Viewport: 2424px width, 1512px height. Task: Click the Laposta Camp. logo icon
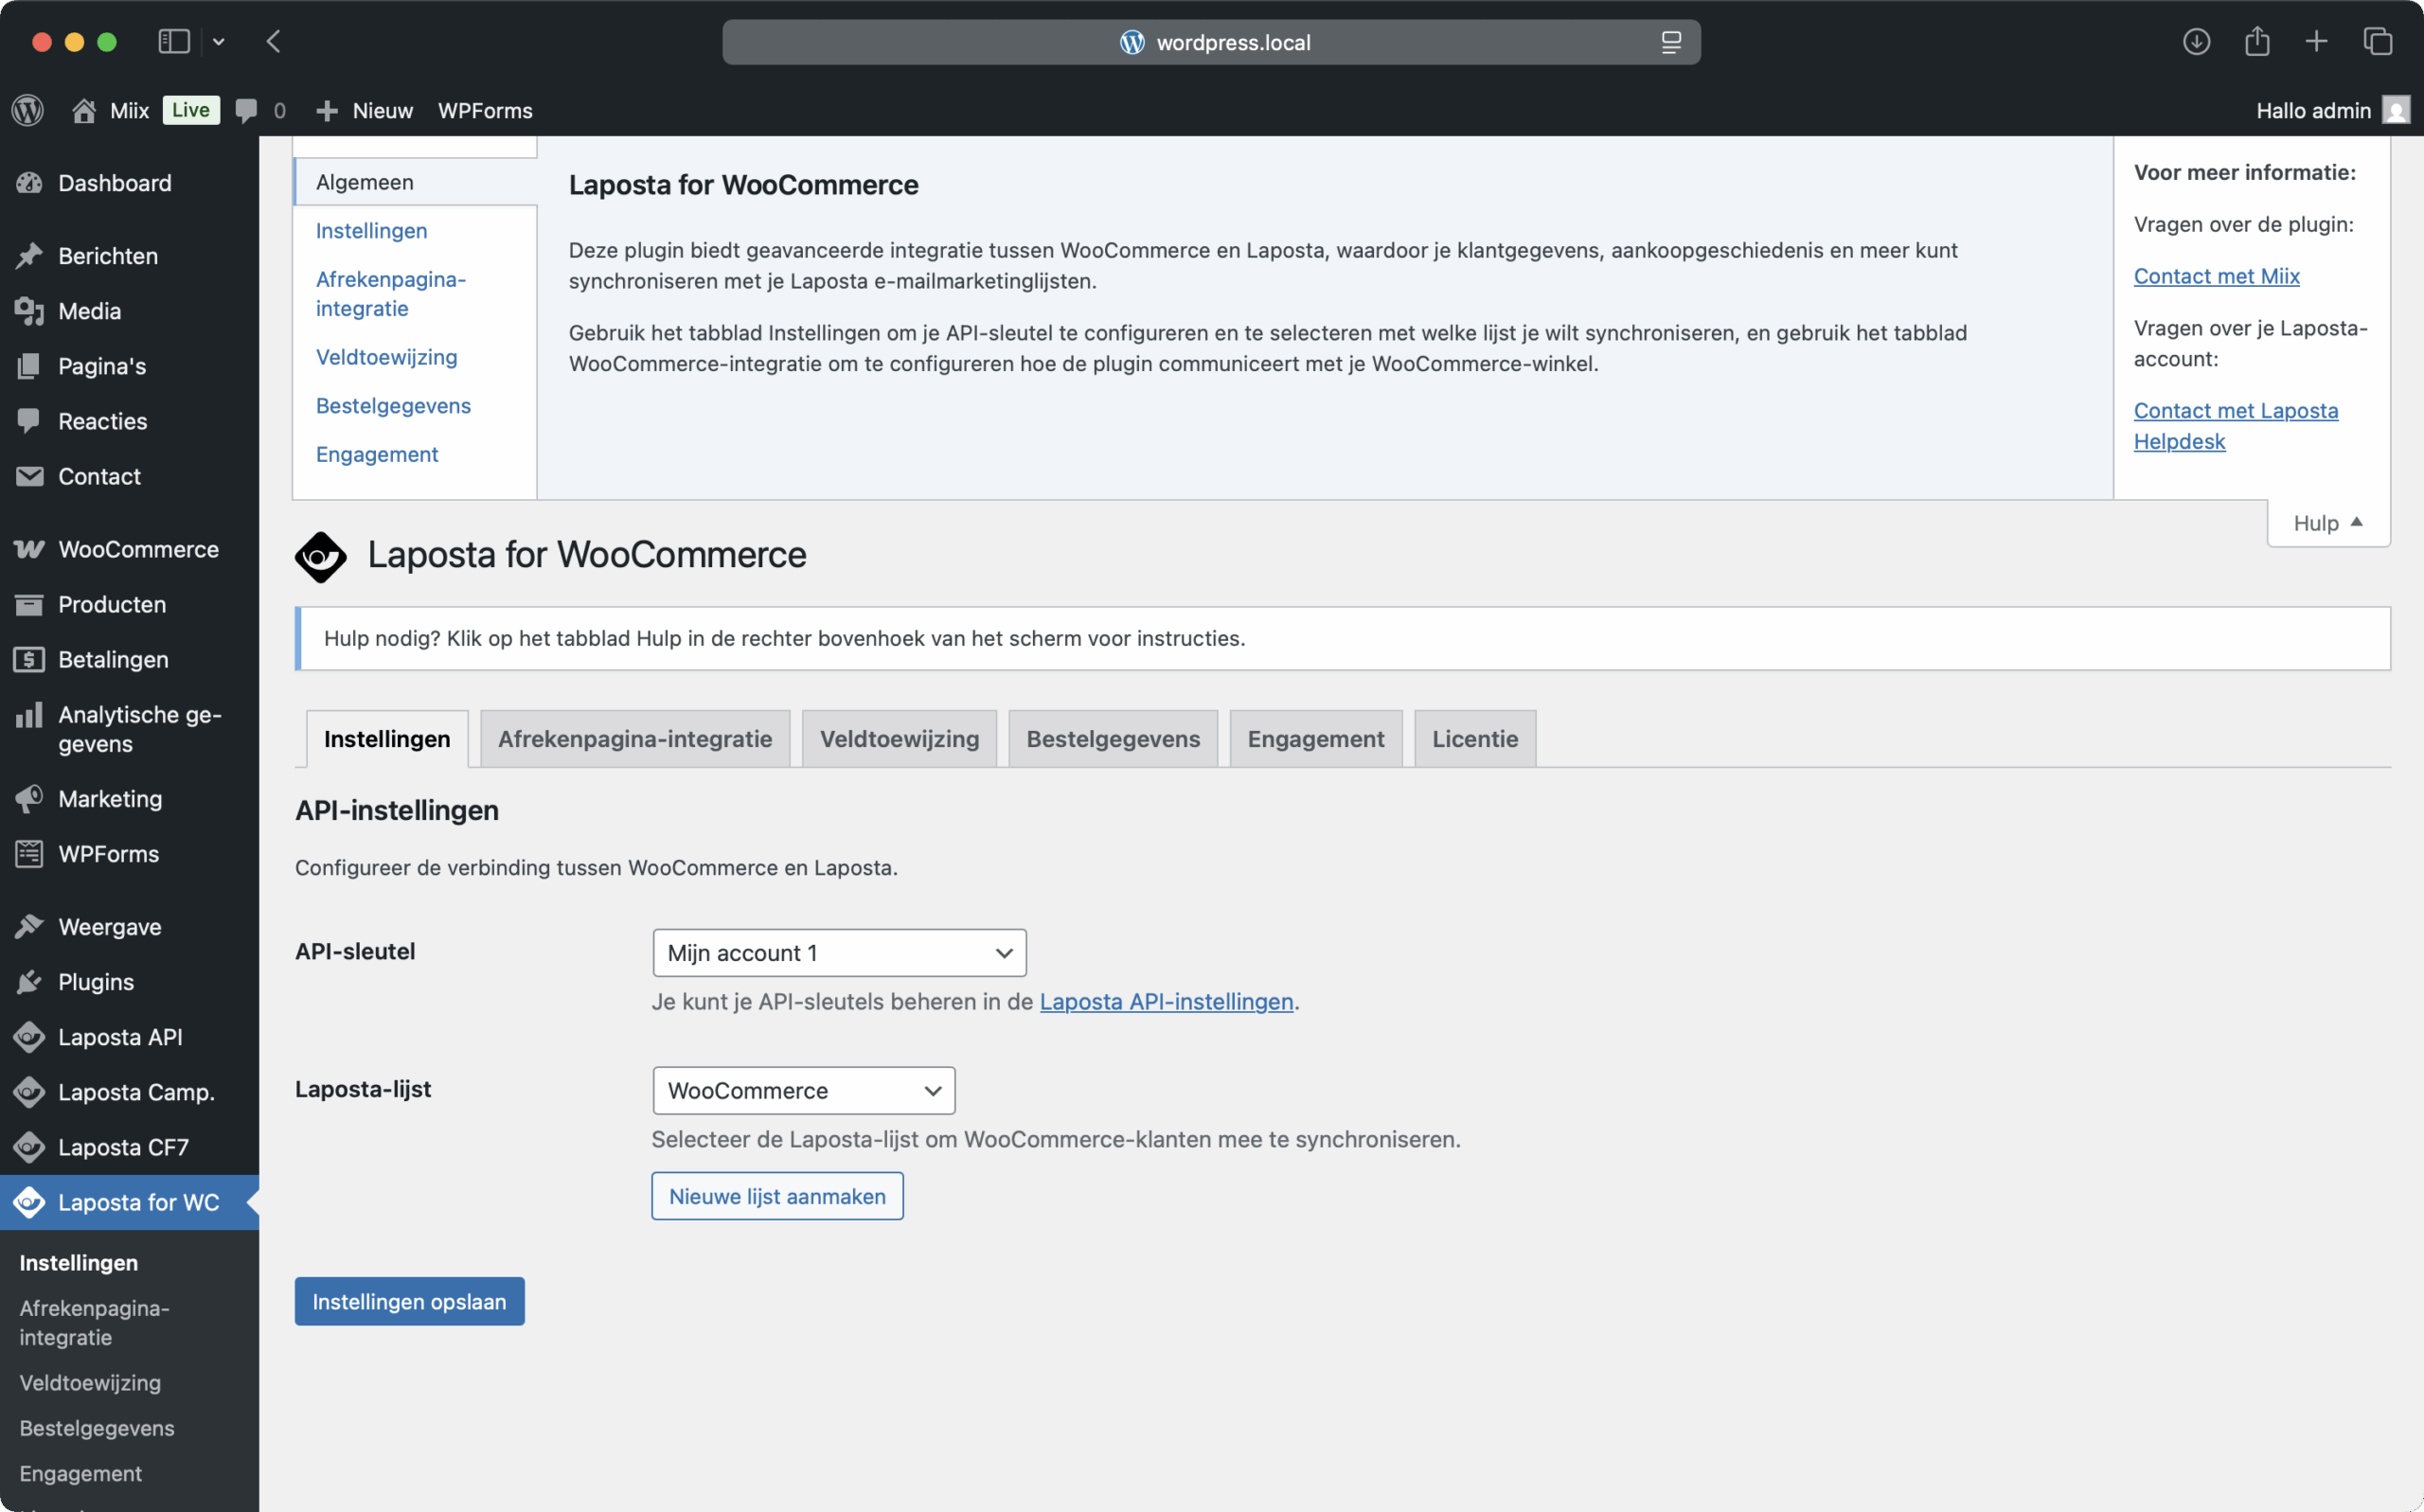pyautogui.click(x=29, y=1092)
